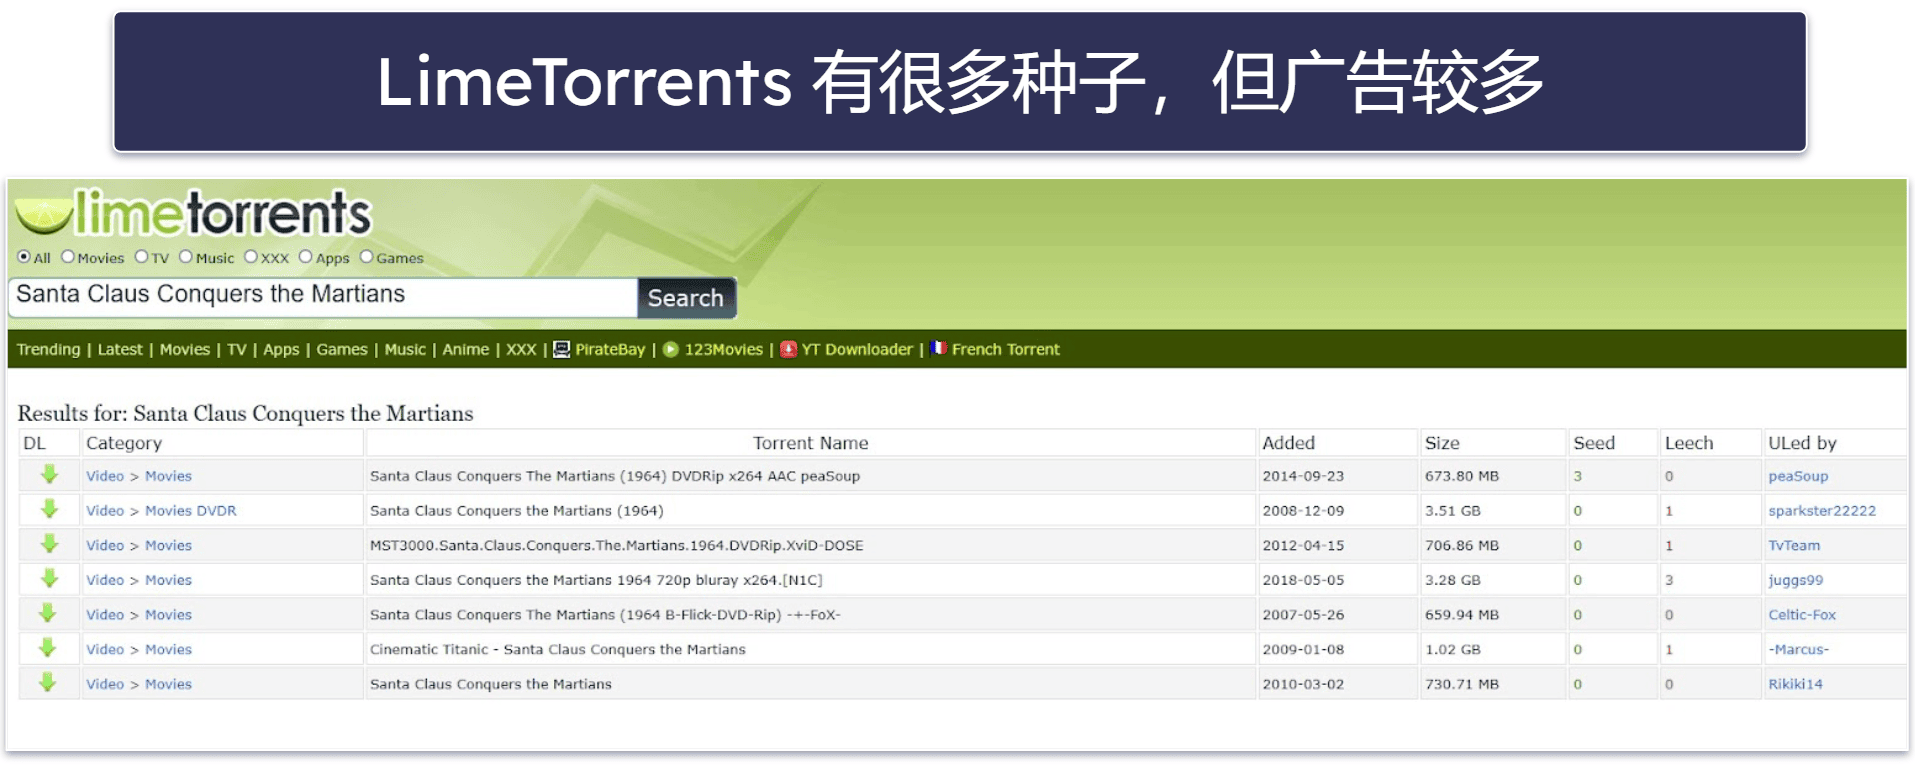The width and height of the screenshot is (1915, 767).
Task: Open Video category in peaSoup row
Action: [x=104, y=476]
